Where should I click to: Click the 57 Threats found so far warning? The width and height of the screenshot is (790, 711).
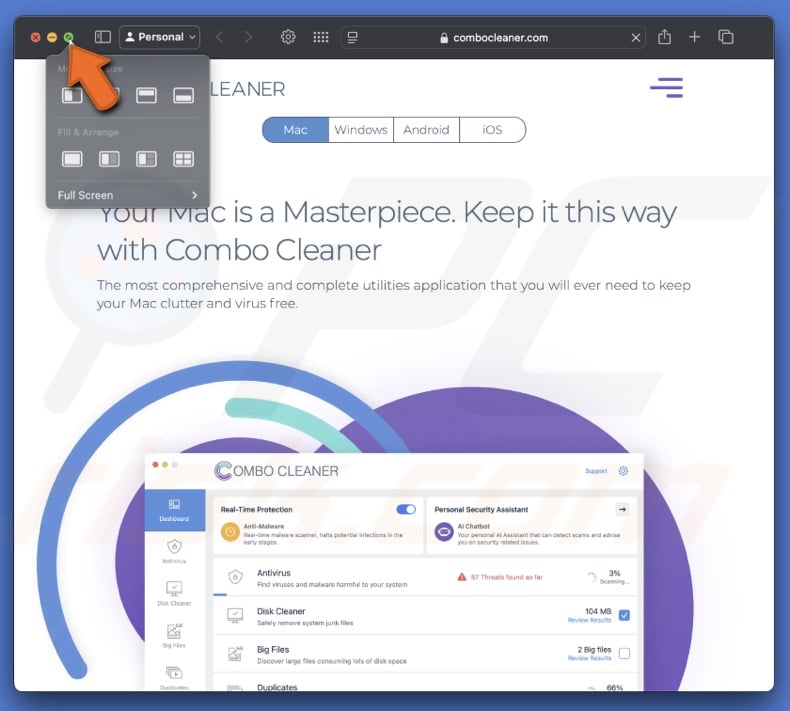[x=500, y=577]
